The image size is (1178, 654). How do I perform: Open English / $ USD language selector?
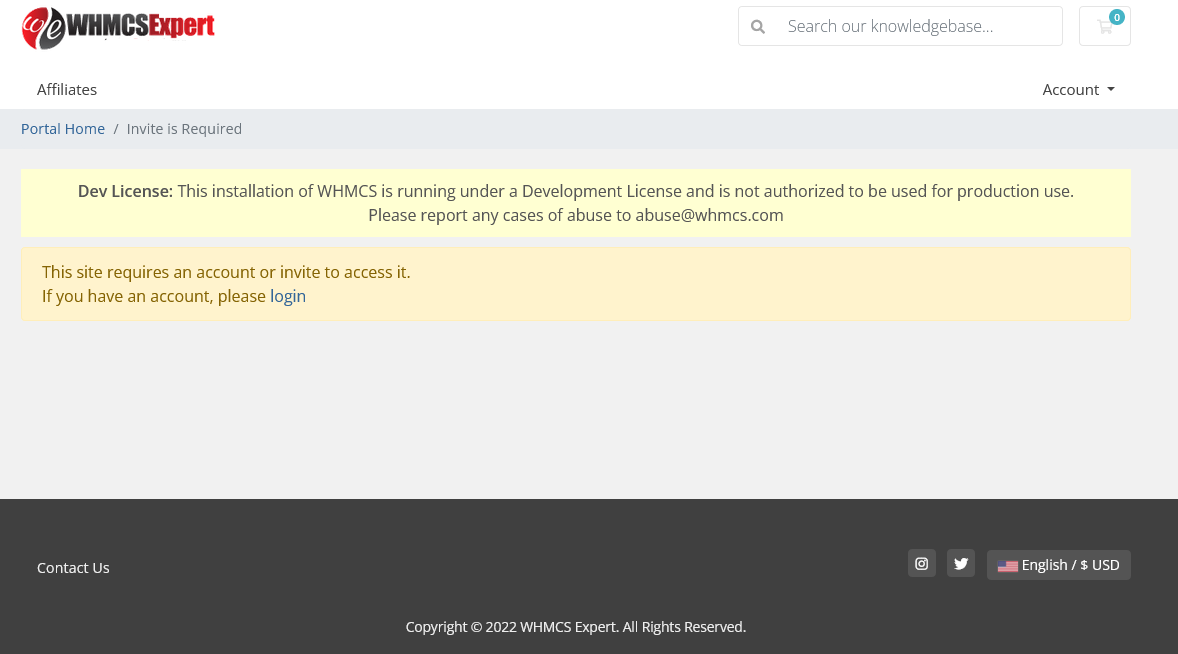point(1059,565)
